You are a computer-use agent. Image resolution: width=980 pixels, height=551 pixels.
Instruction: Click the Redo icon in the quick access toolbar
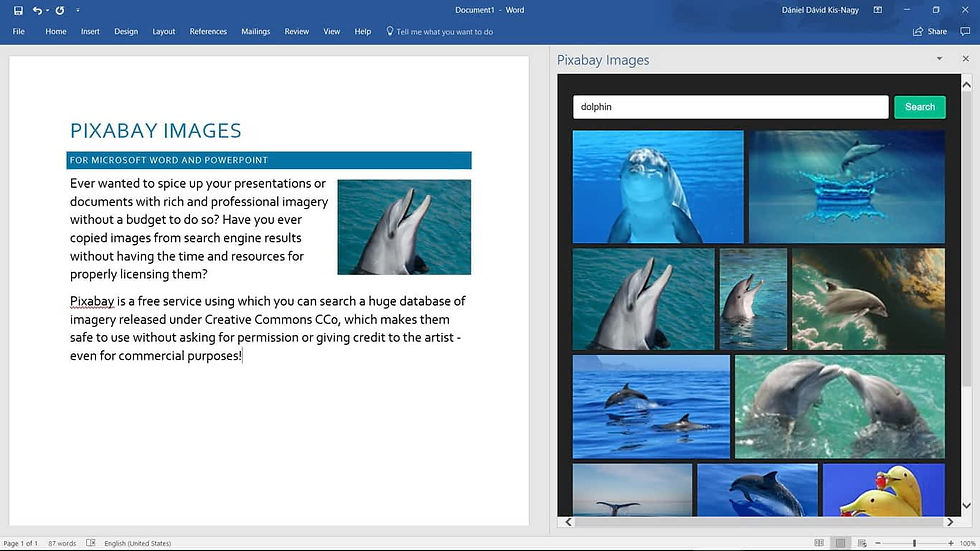tap(60, 10)
